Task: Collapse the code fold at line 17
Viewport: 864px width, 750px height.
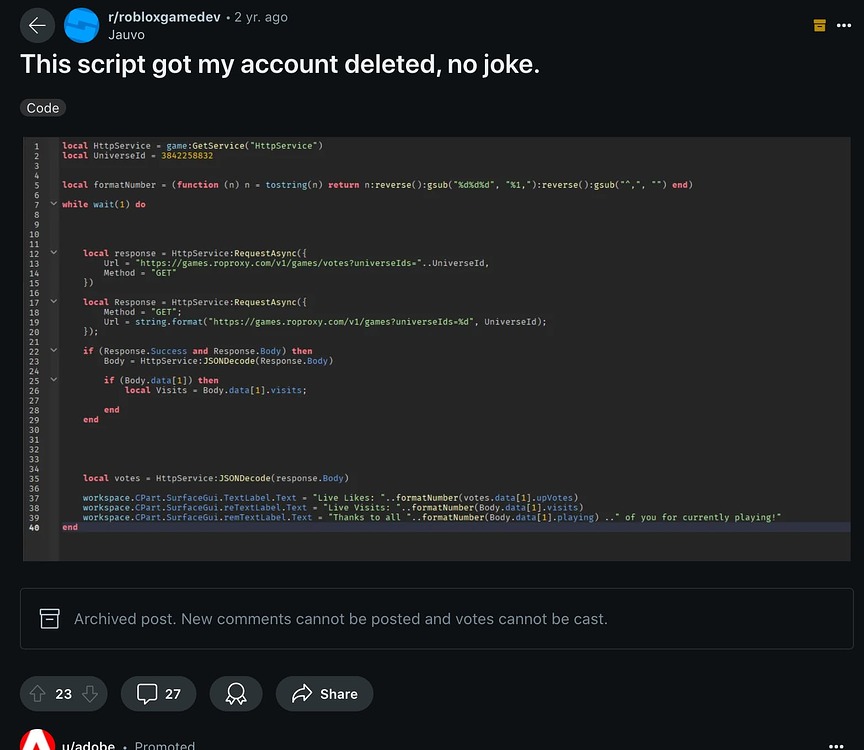Action: point(54,302)
